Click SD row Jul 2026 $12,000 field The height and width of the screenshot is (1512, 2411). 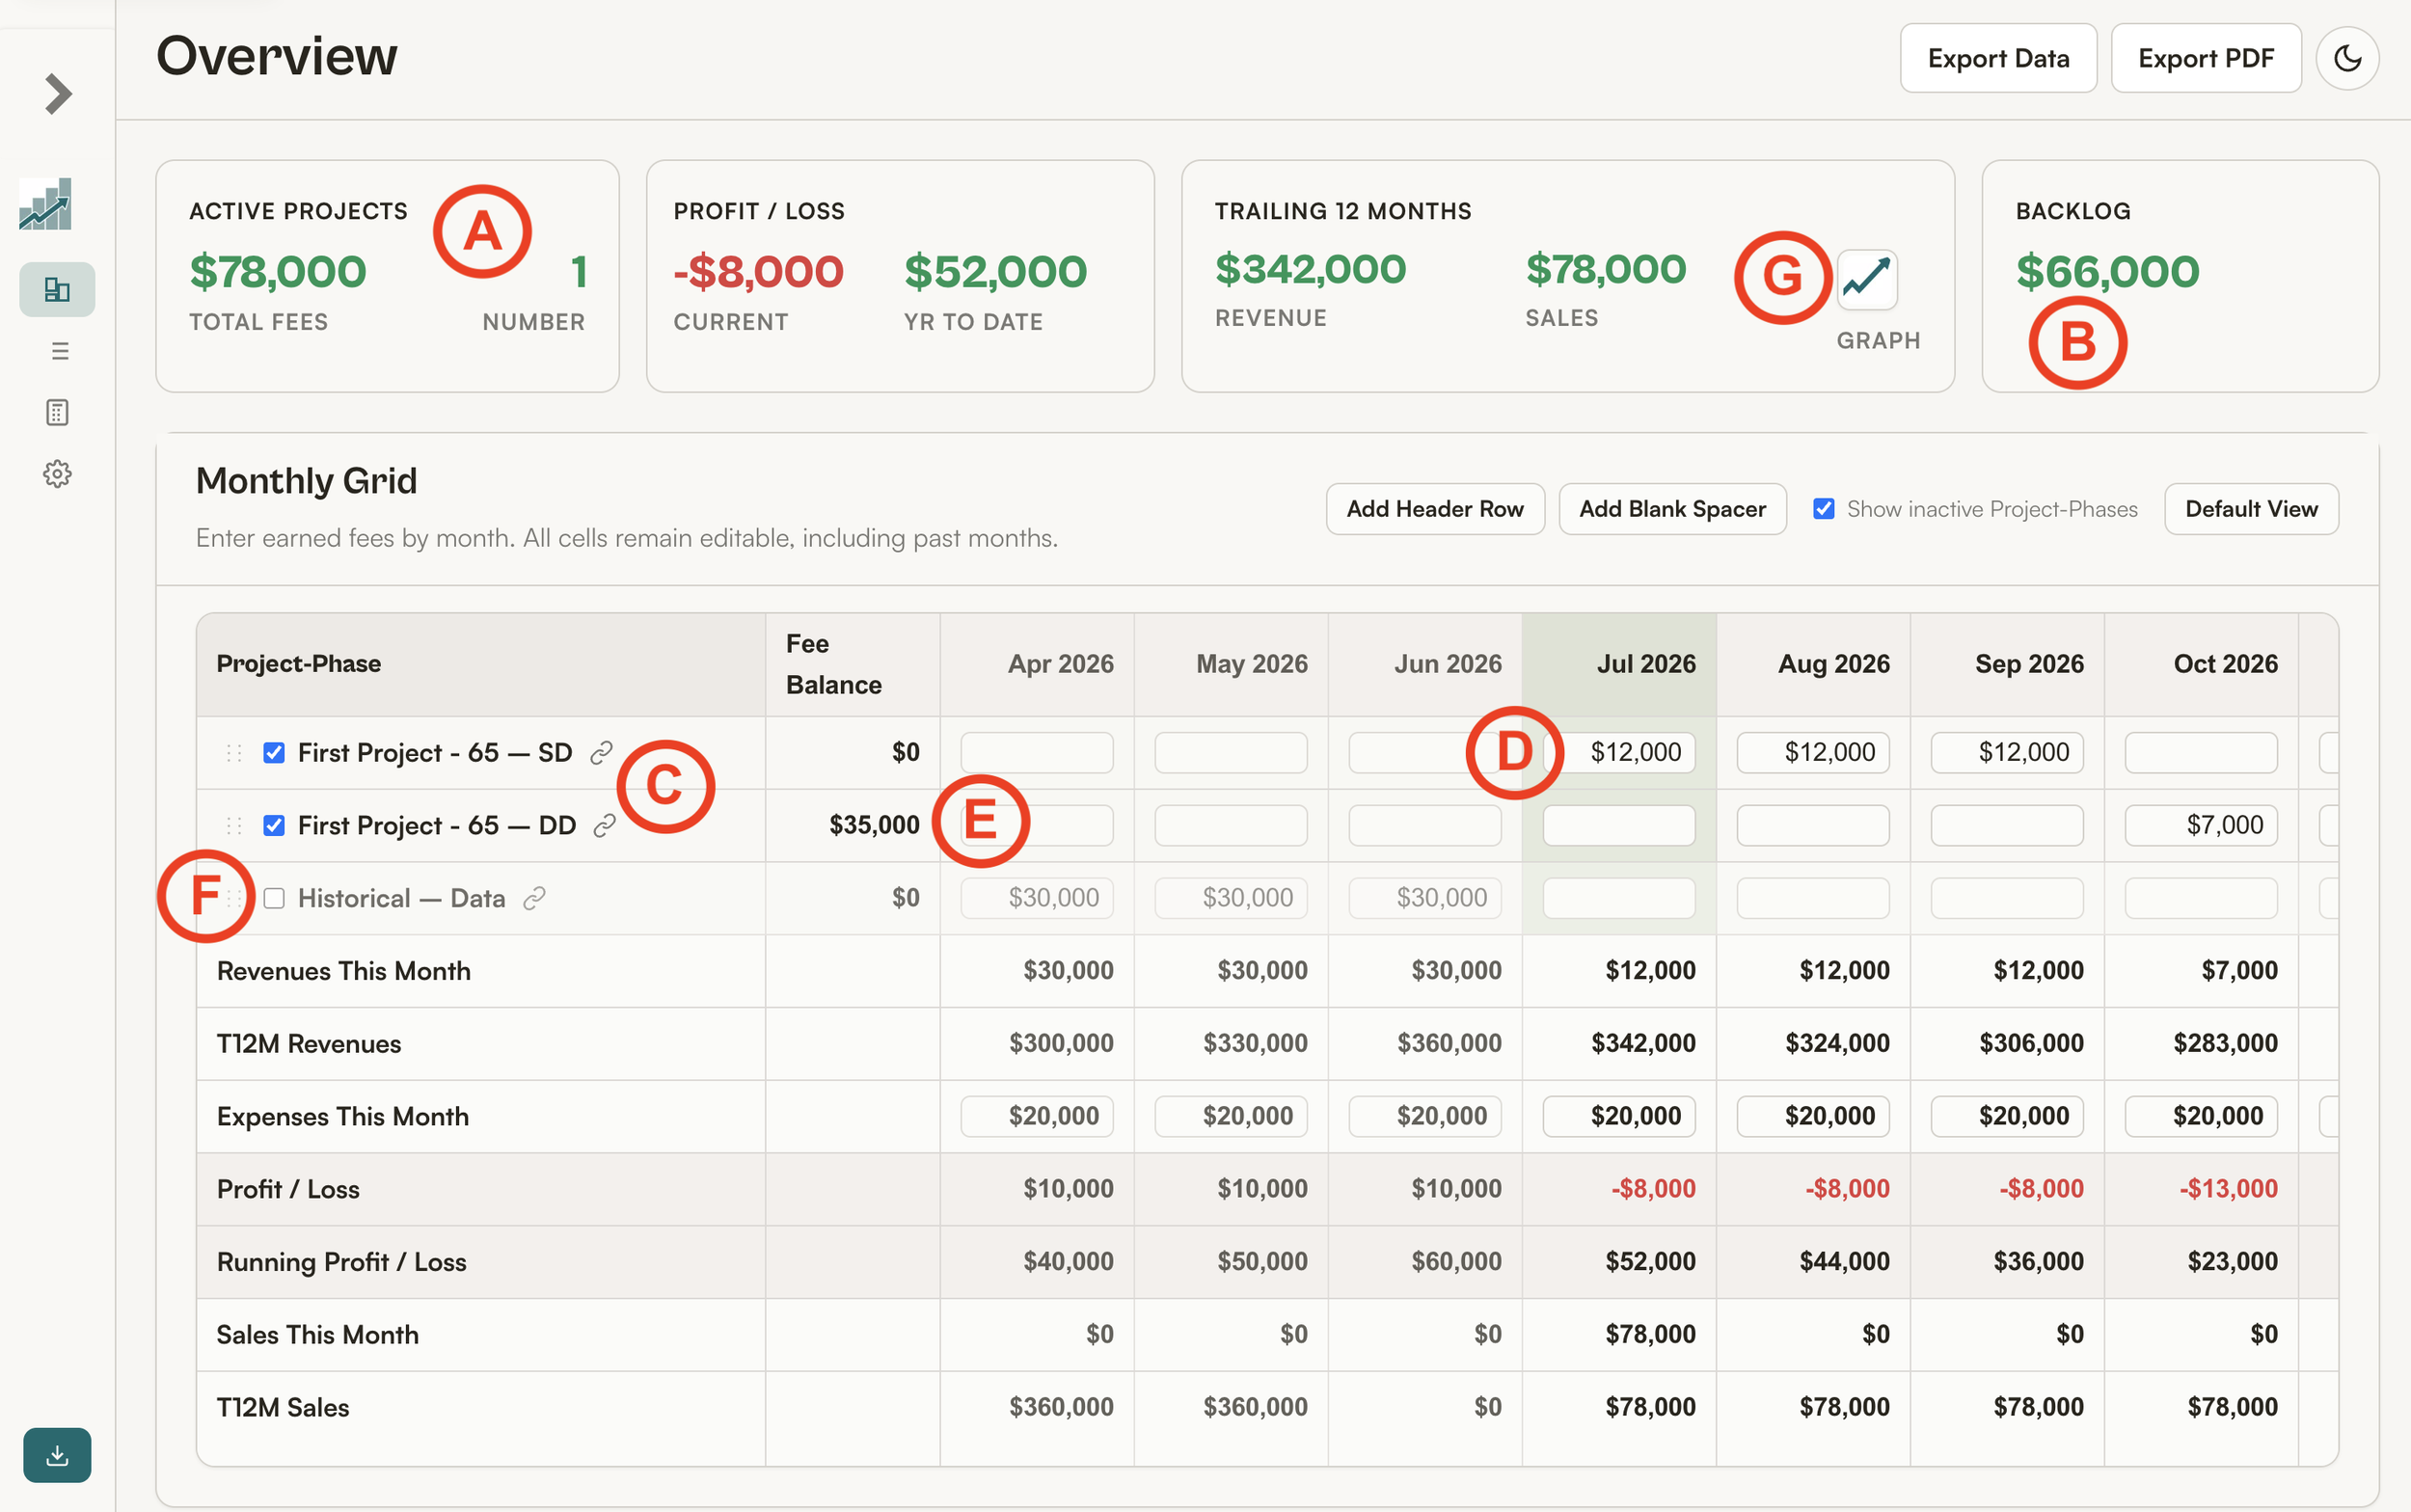coord(1618,752)
